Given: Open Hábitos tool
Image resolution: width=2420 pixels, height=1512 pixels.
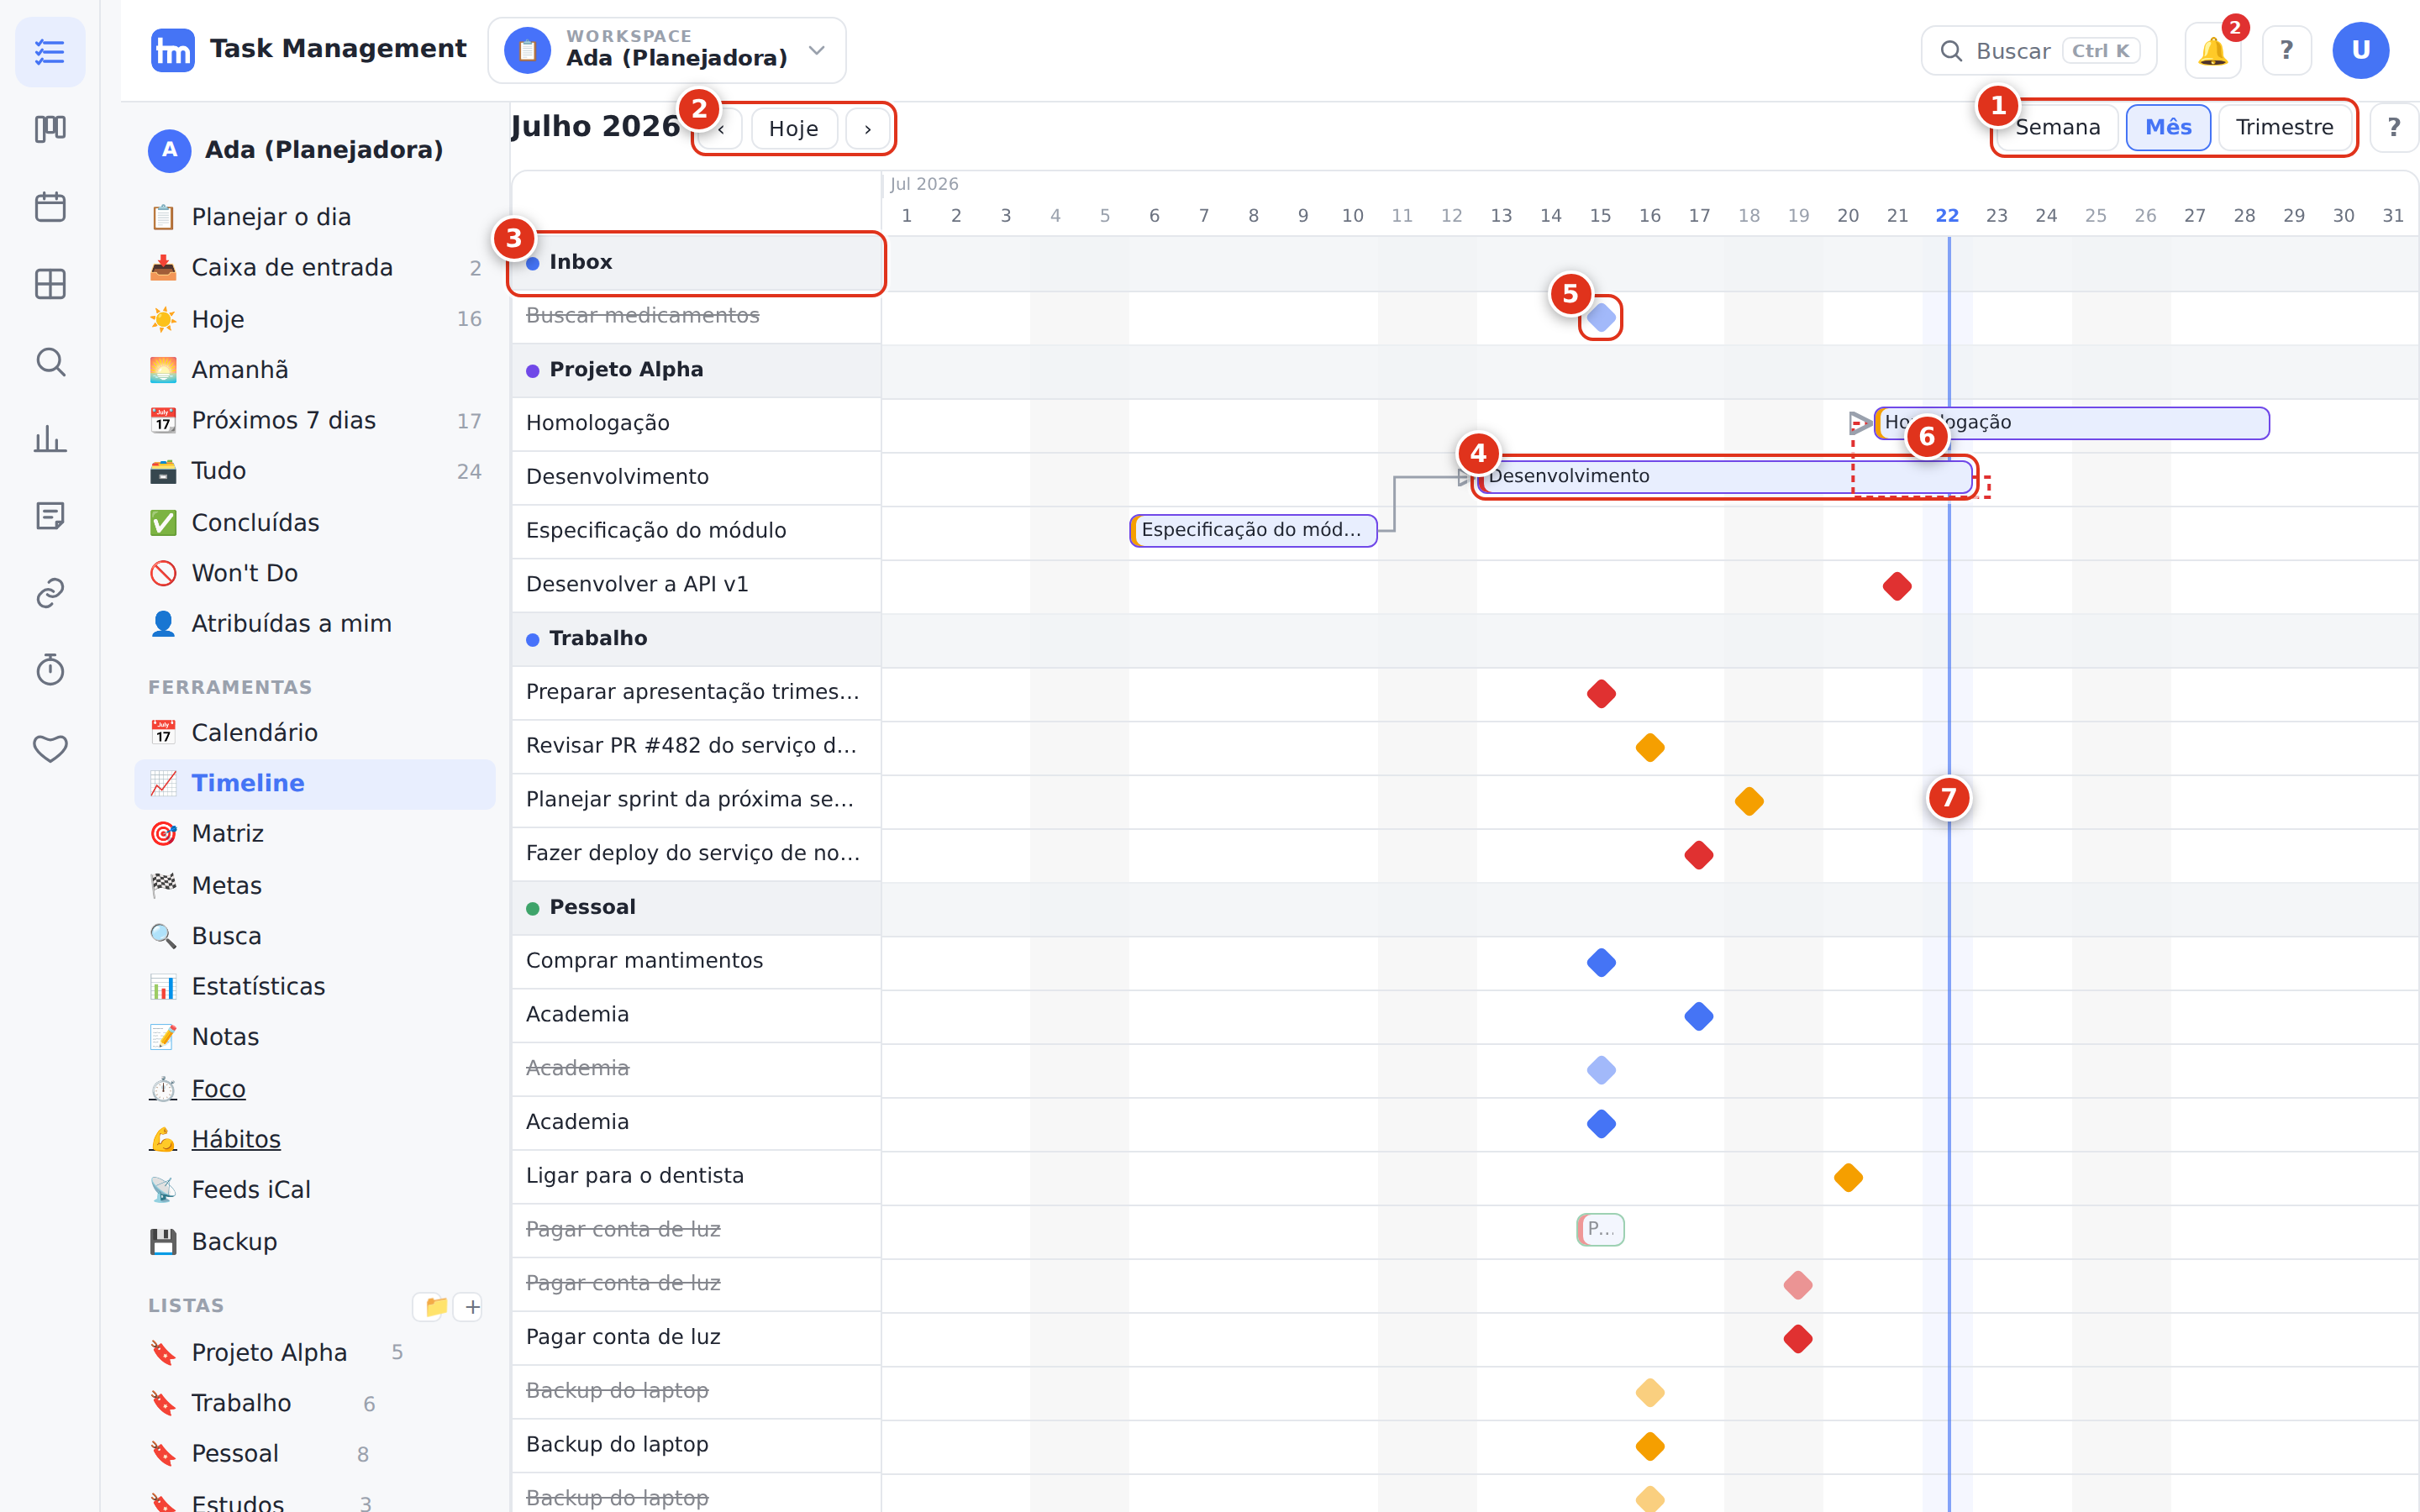Looking at the screenshot, I should pos(315,1139).
